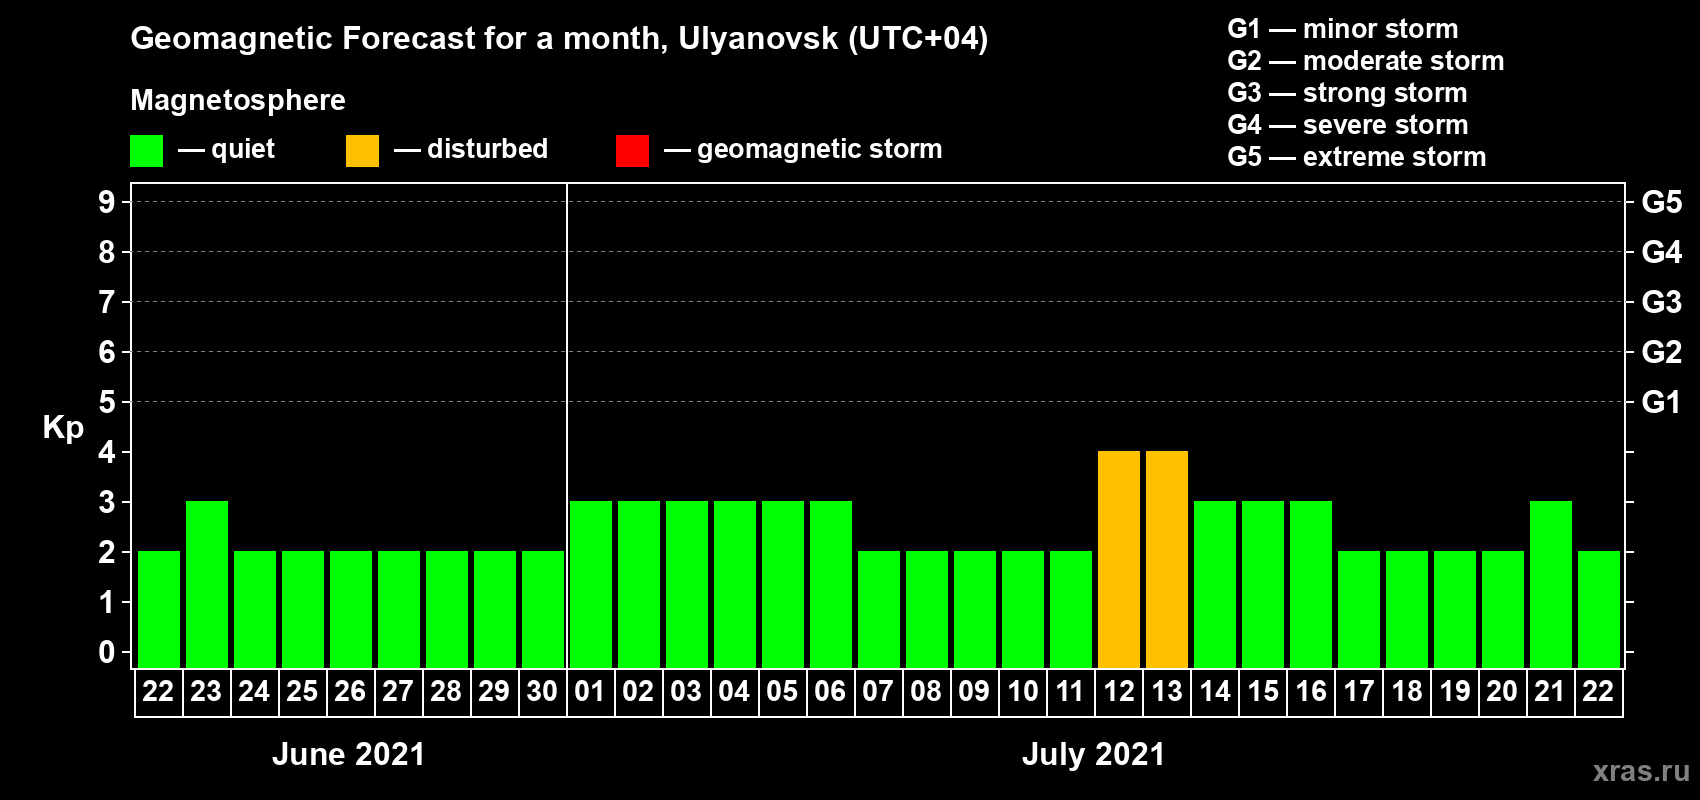Select the green bar for July 22
The height and width of the screenshot is (800, 1700).
point(1599,609)
